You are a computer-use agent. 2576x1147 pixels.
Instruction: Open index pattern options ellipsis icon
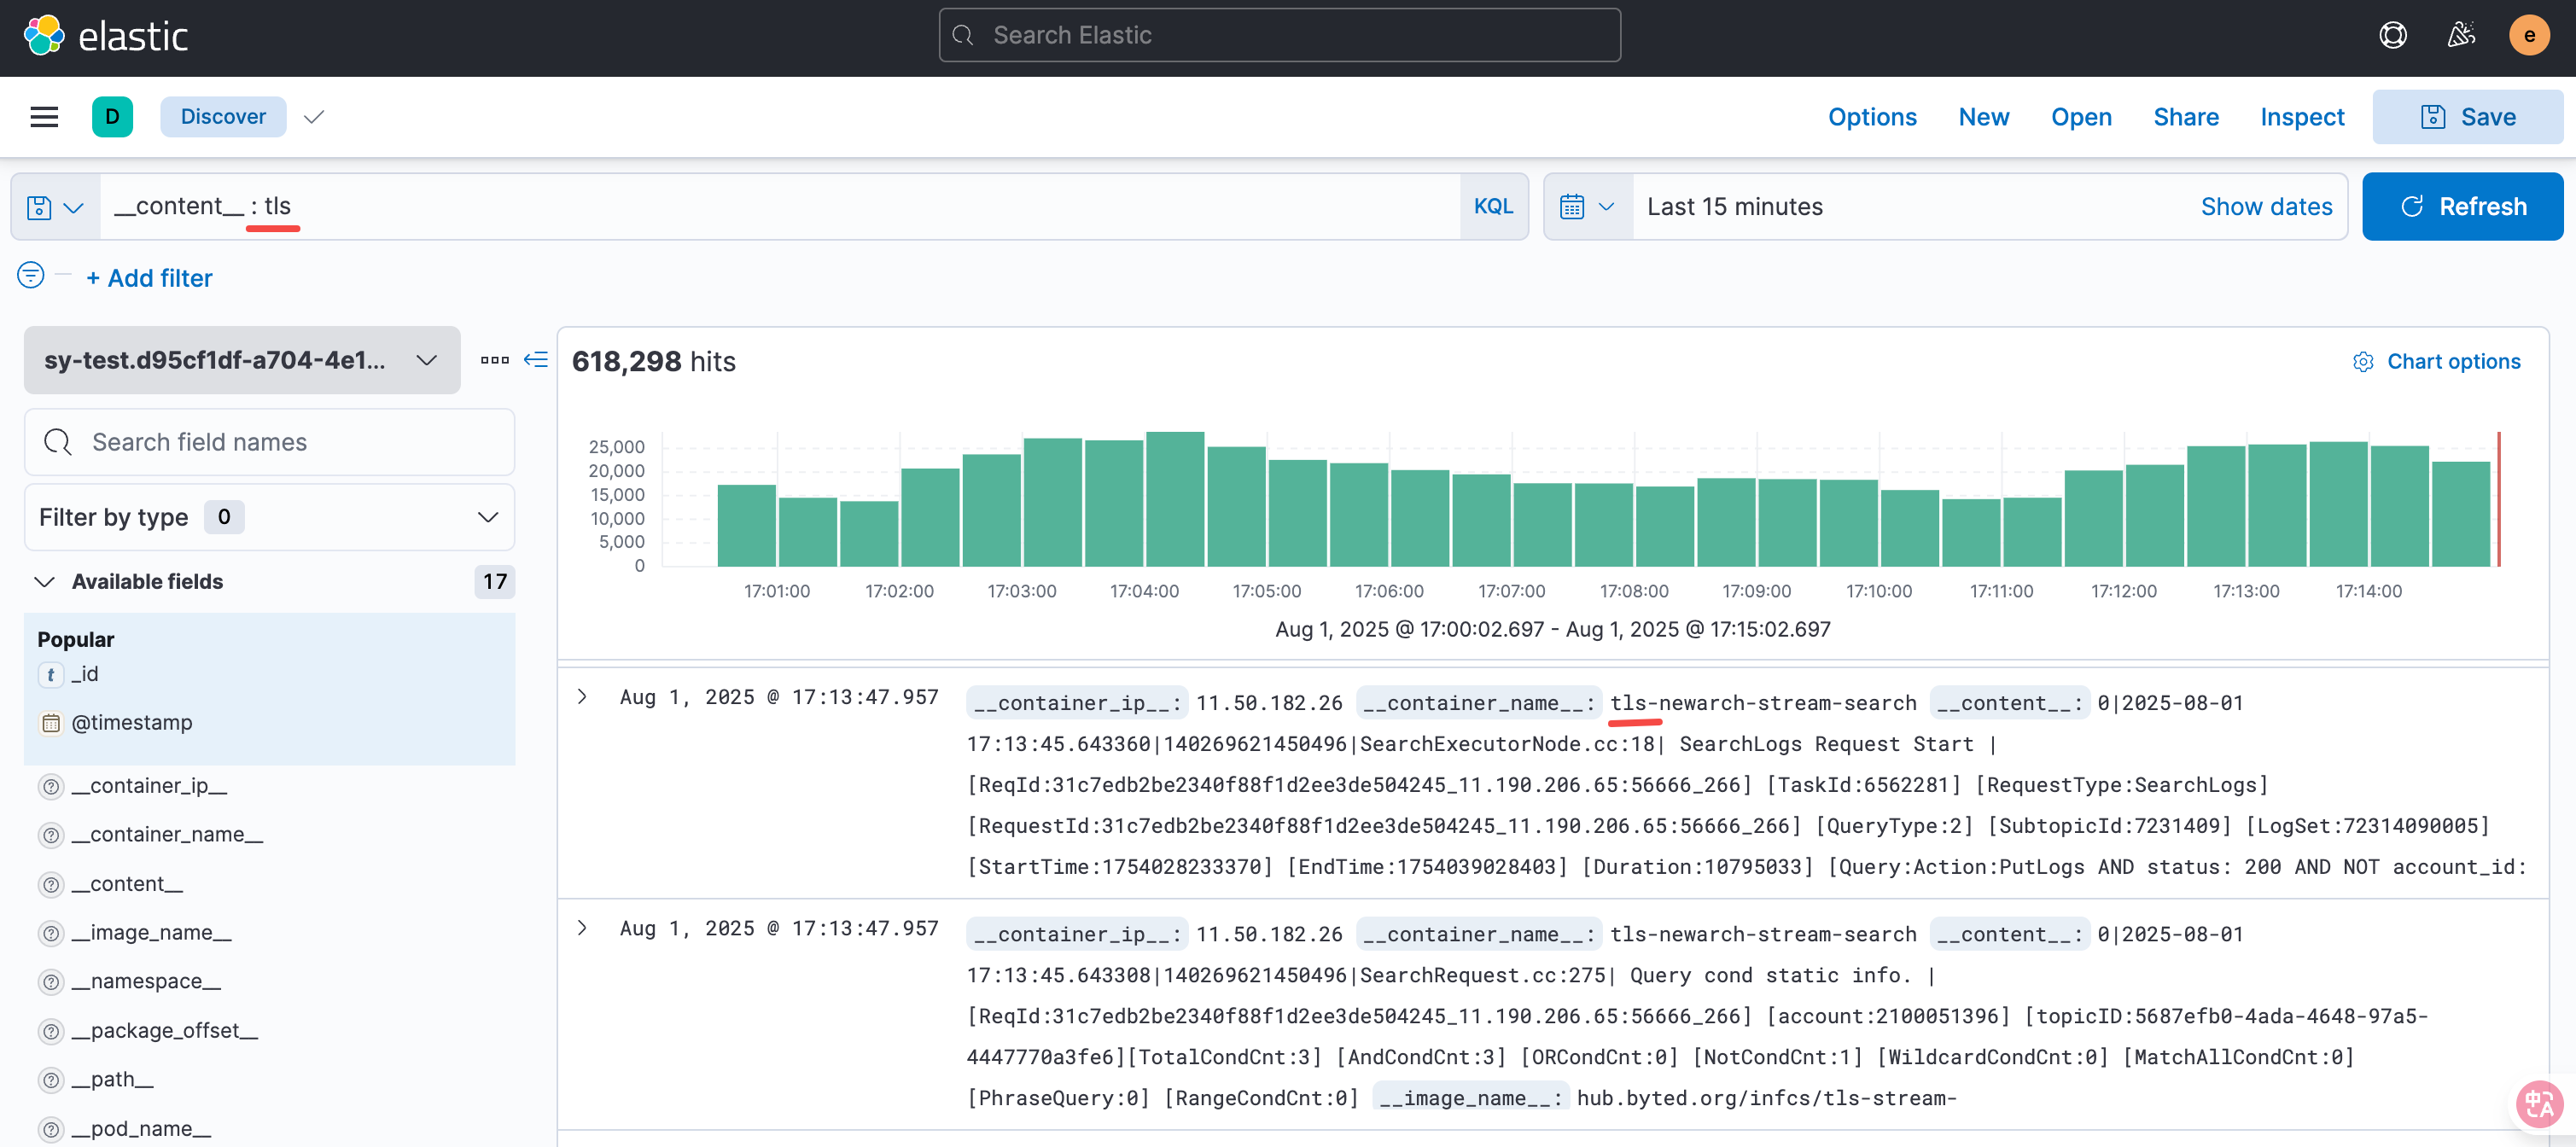pyautogui.click(x=494, y=360)
